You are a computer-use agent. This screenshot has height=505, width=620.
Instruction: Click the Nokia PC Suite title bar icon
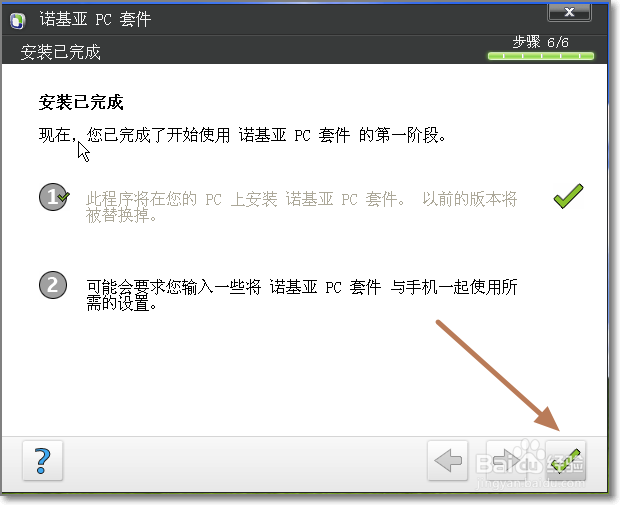[17, 21]
